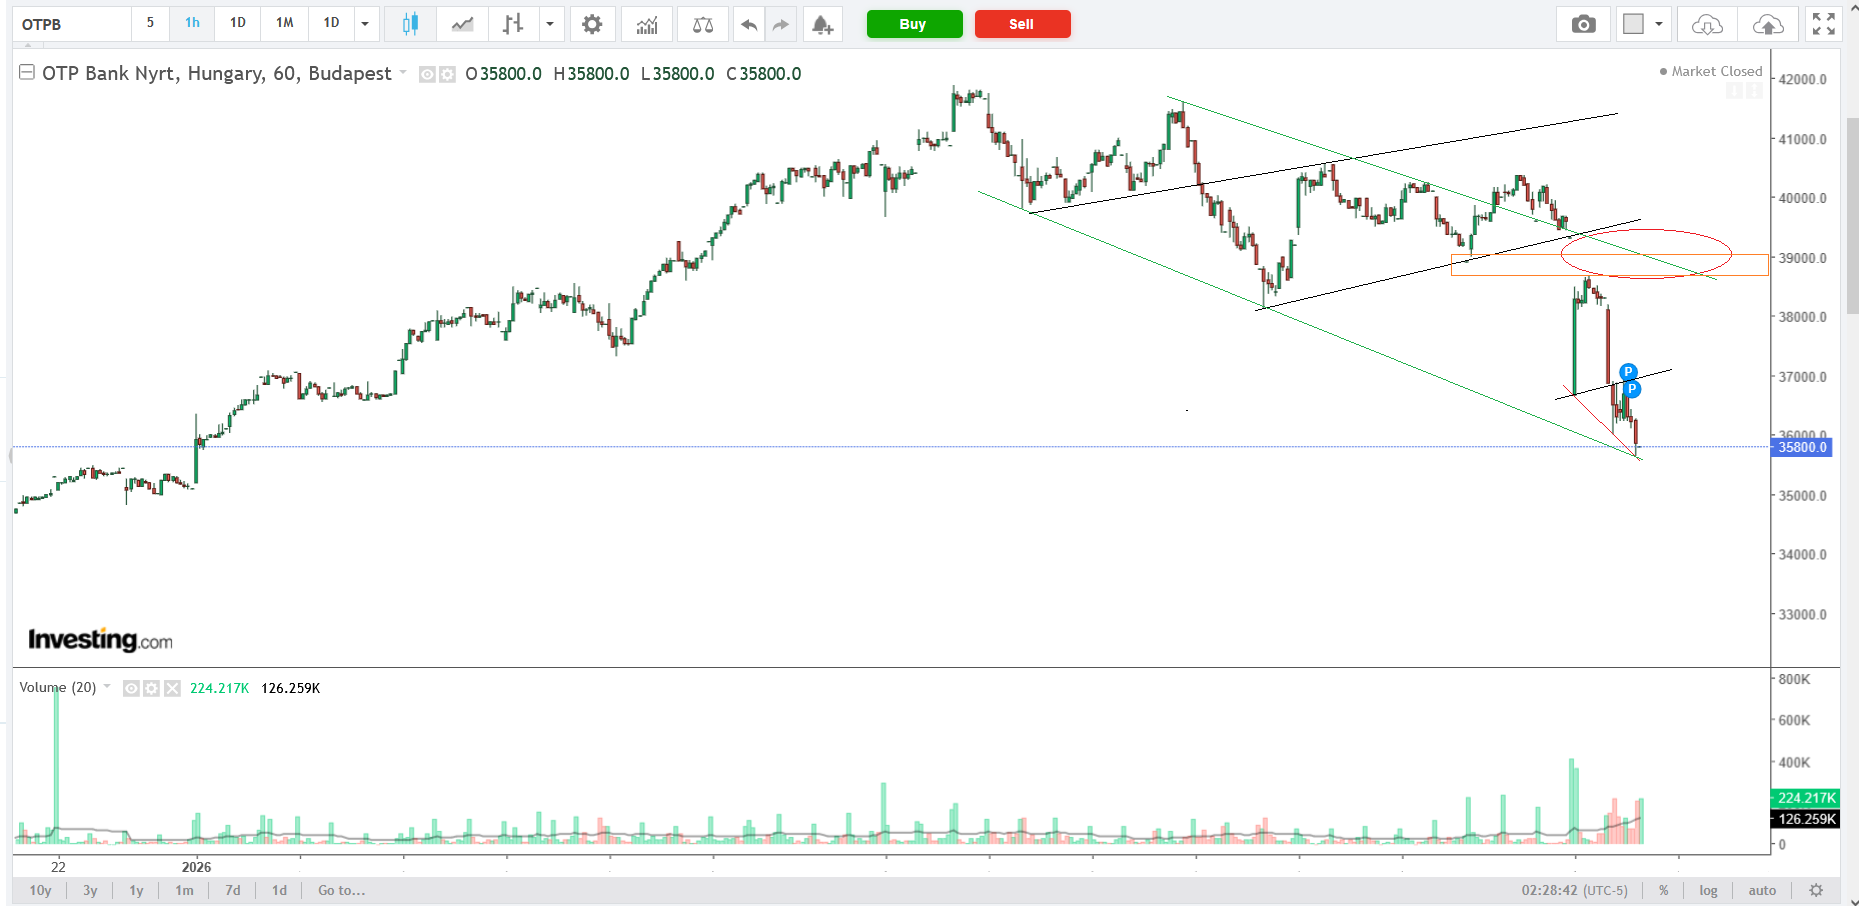Click the compare symbols scales icon

click(x=703, y=24)
